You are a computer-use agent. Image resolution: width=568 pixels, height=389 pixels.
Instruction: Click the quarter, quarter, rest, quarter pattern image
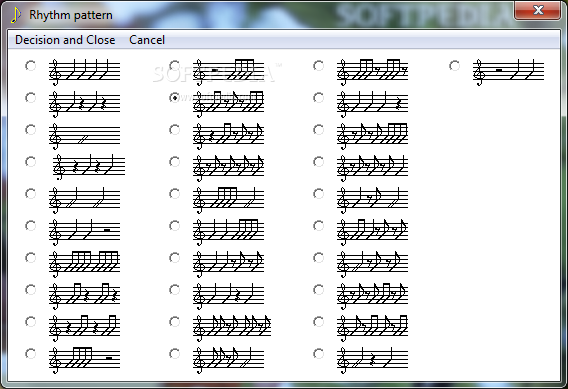(x=228, y=296)
